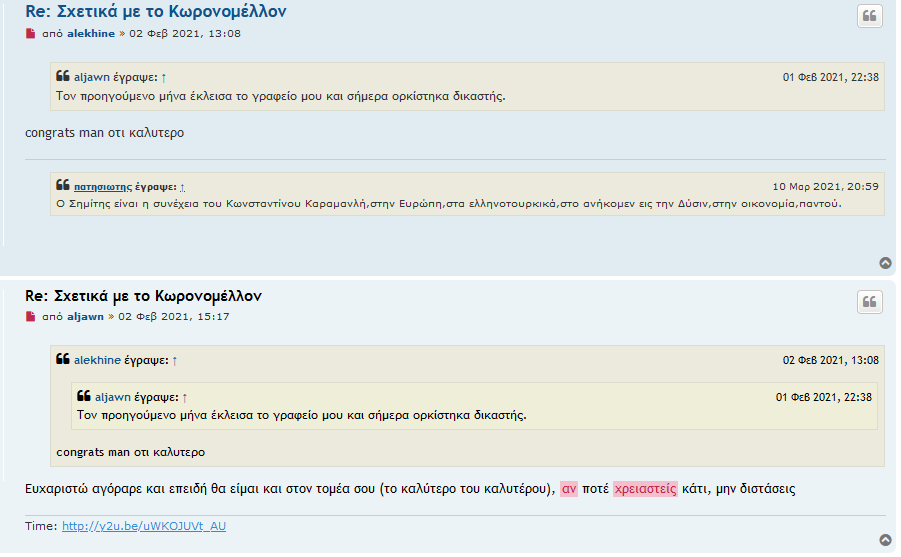The image size is (901, 557).
Task: Jump to top from aljawn's post arrow
Action: 885,540
